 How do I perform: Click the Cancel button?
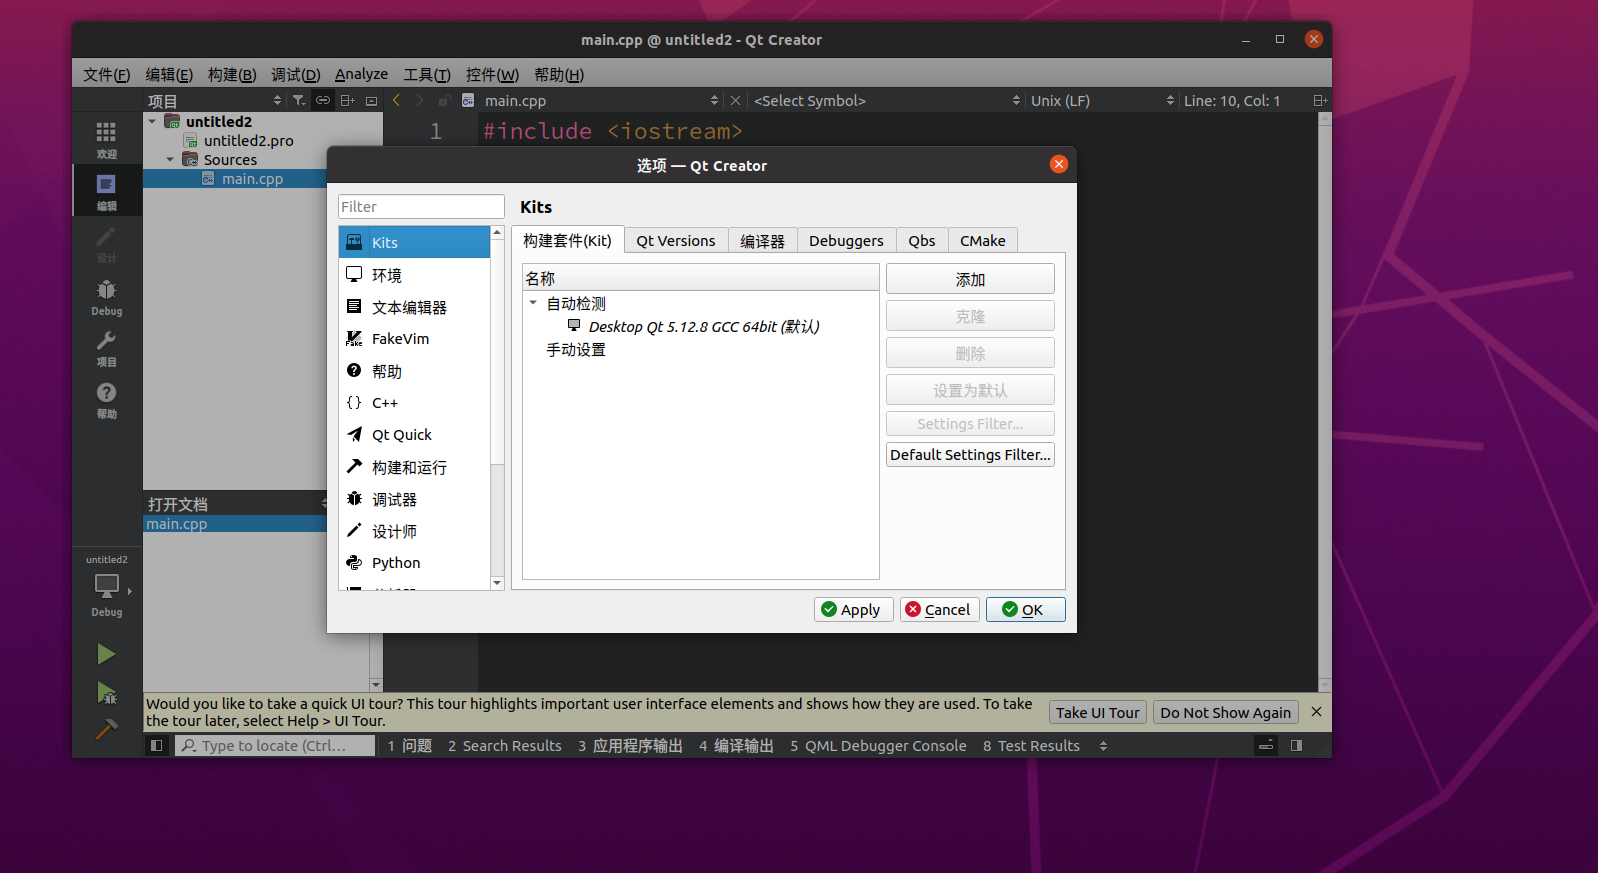(x=939, y=609)
